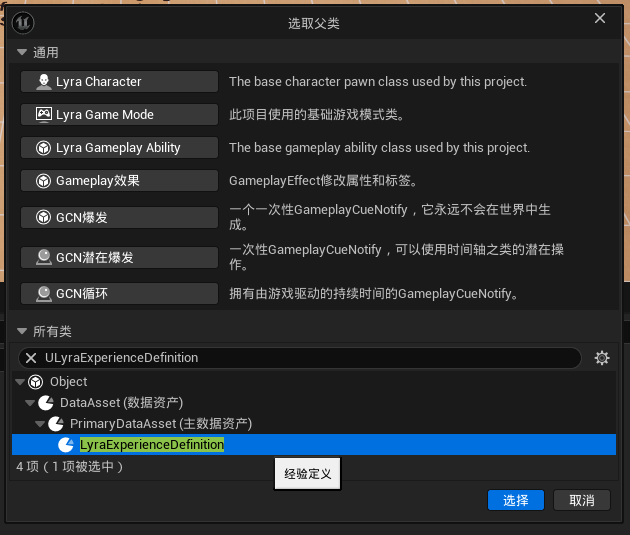This screenshot has height=535, width=630.
Task: Click the Lyra Character description text
Action: click(378, 82)
